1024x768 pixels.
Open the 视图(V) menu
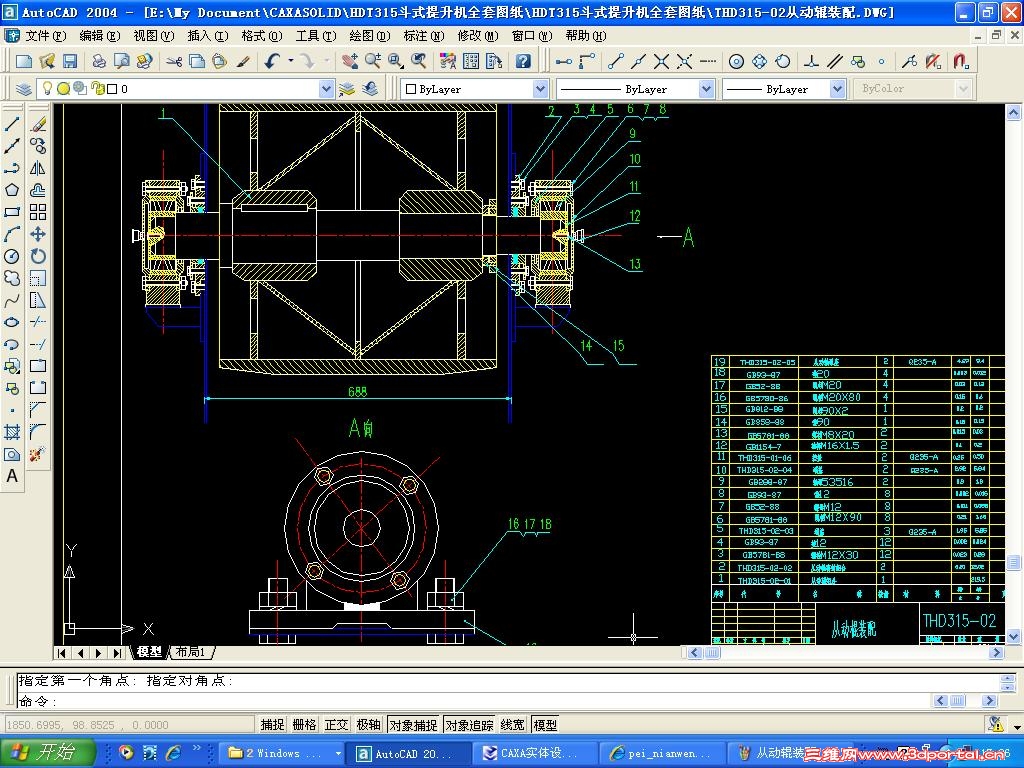153,35
